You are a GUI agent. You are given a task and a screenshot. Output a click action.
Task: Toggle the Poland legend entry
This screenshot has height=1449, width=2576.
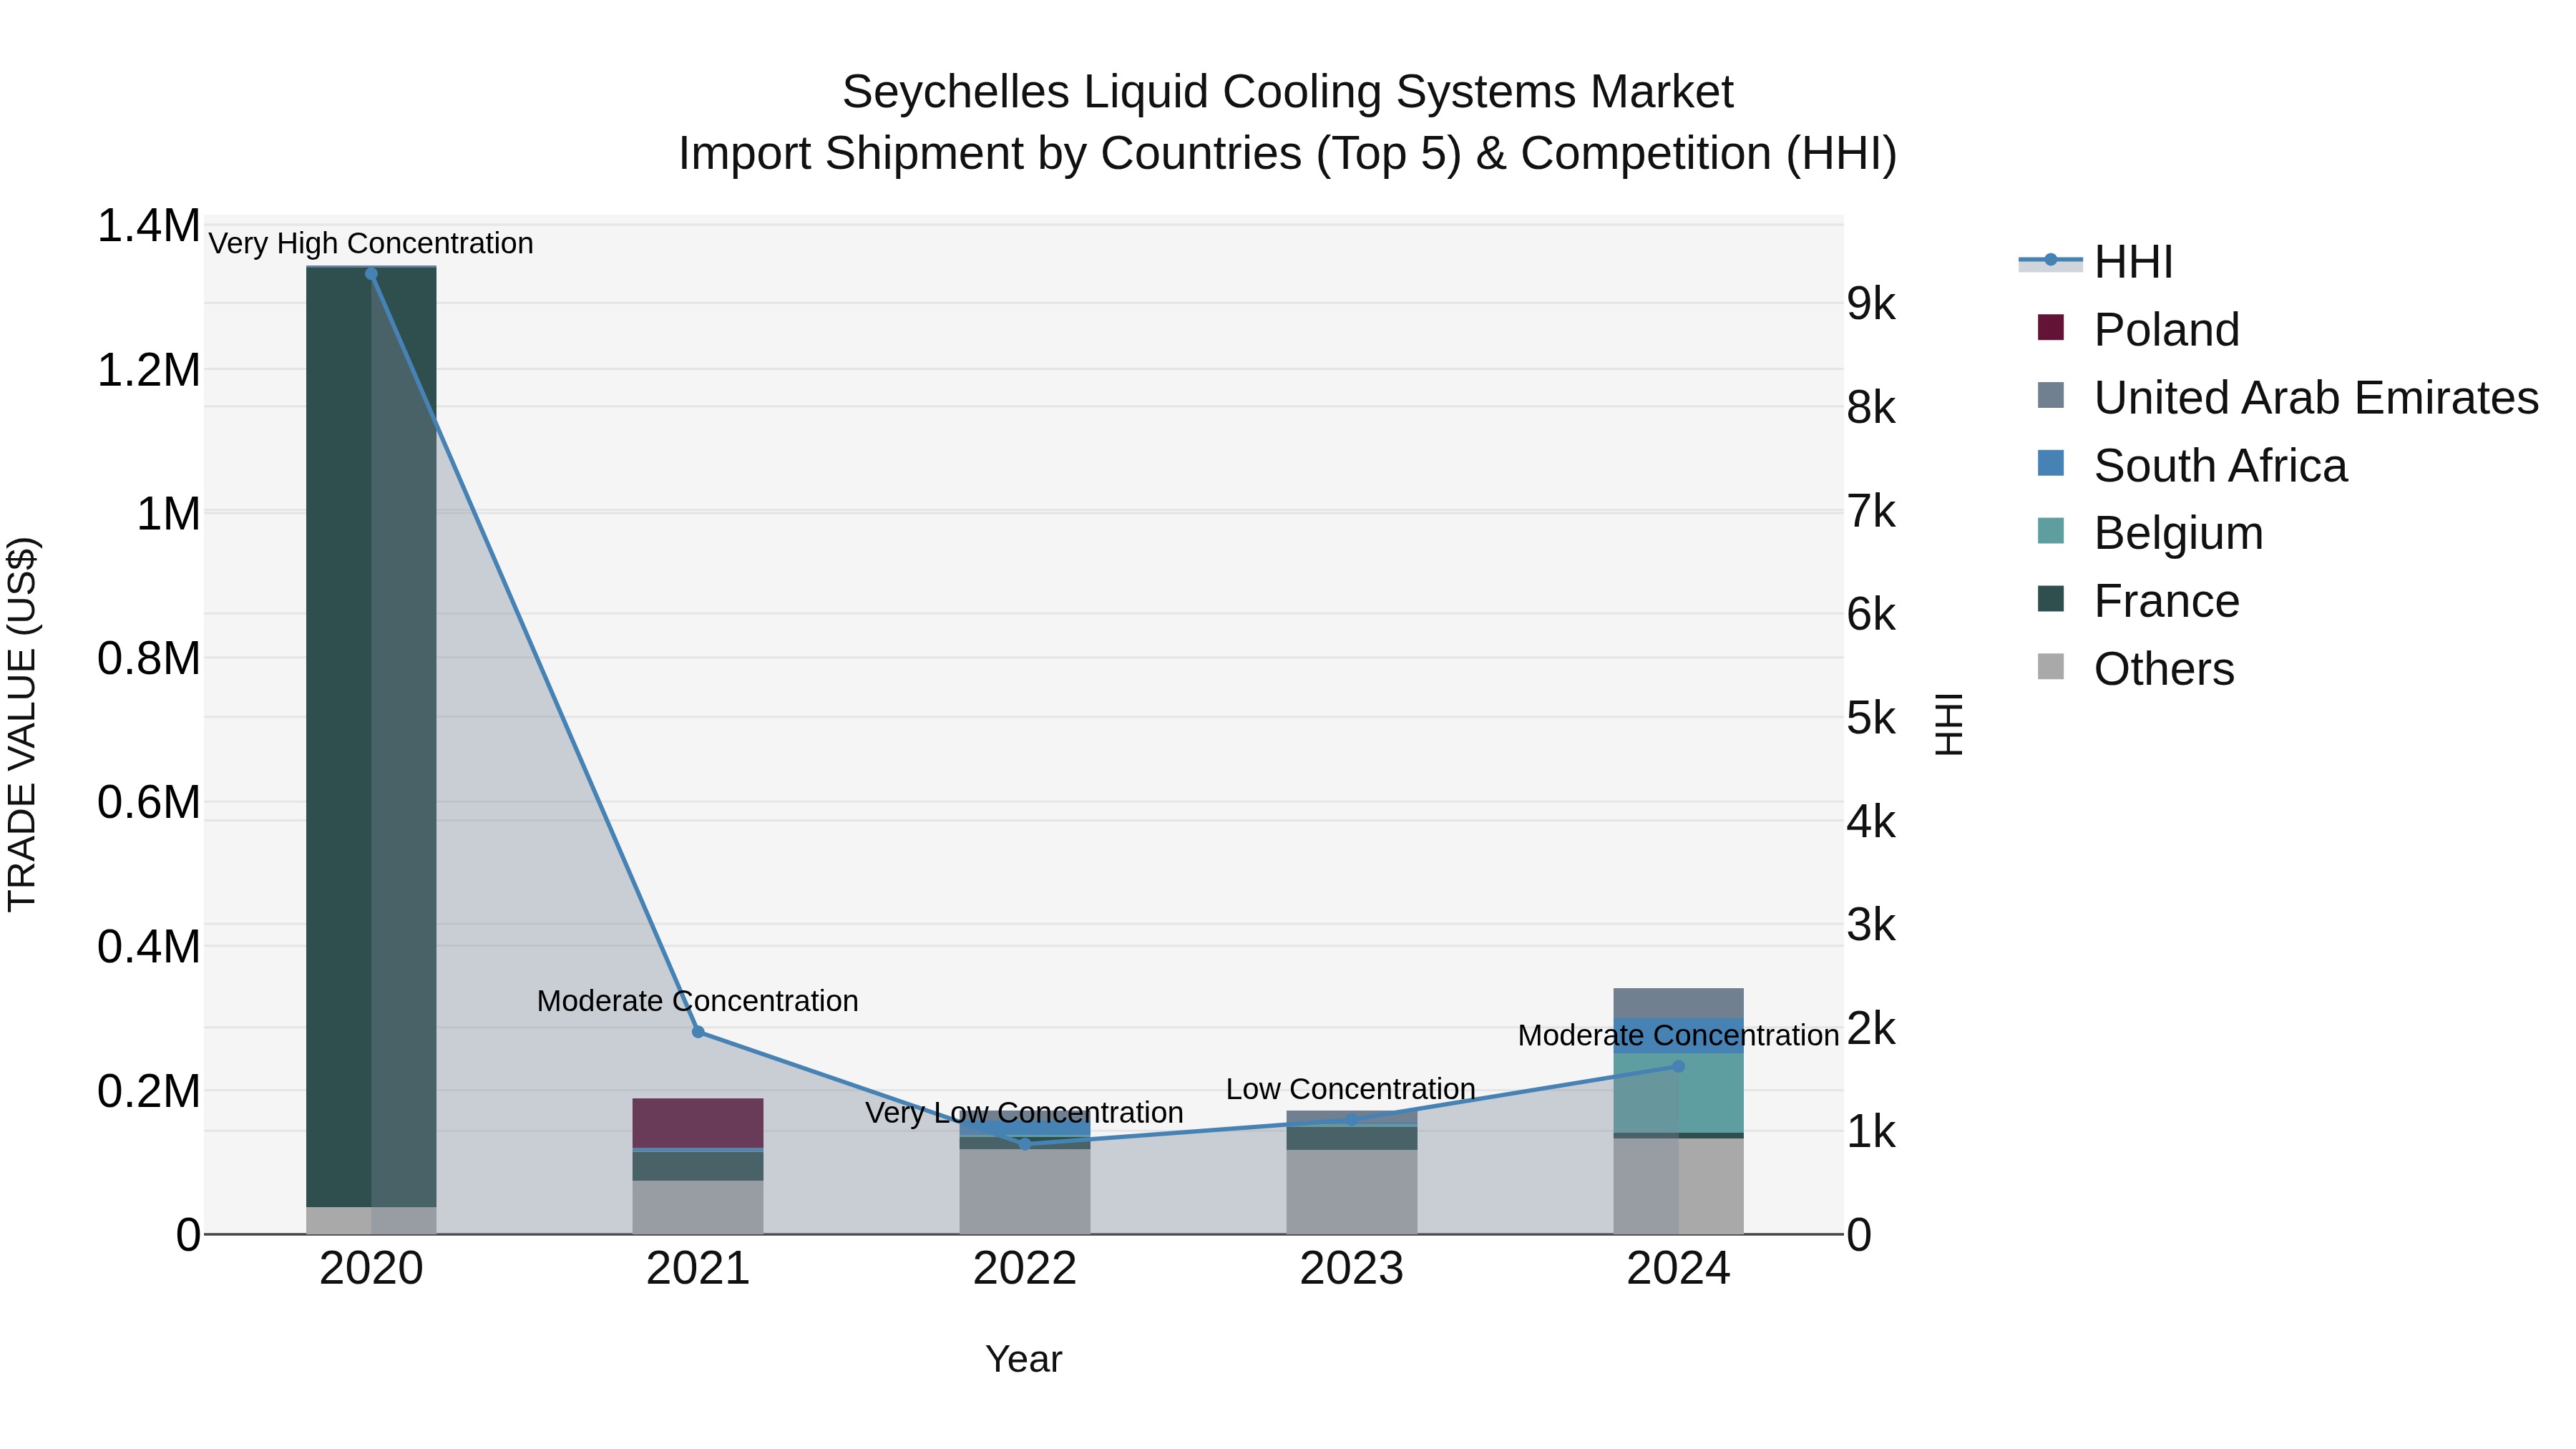tap(2138, 329)
